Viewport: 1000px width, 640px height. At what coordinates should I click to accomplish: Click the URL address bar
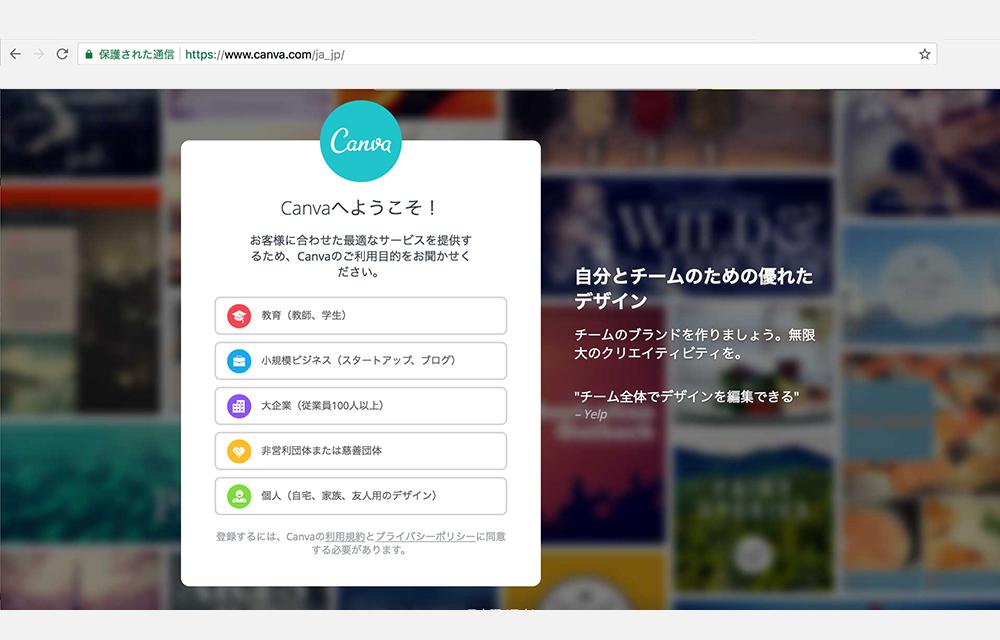point(507,54)
